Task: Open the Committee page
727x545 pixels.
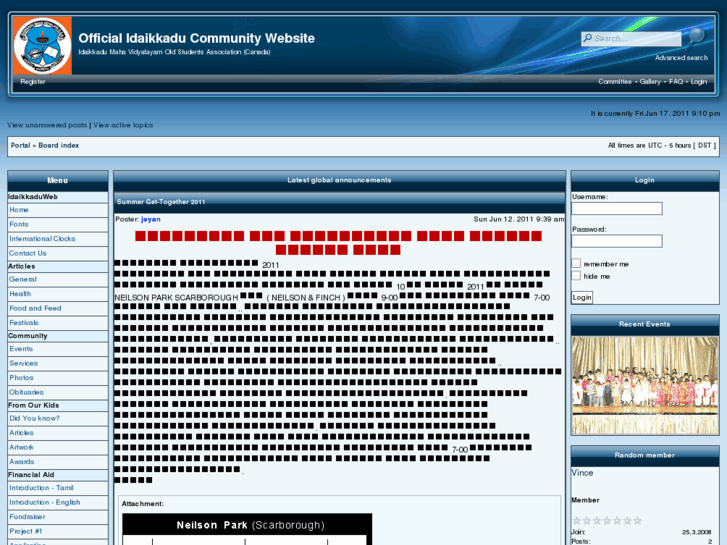Action: [x=615, y=82]
